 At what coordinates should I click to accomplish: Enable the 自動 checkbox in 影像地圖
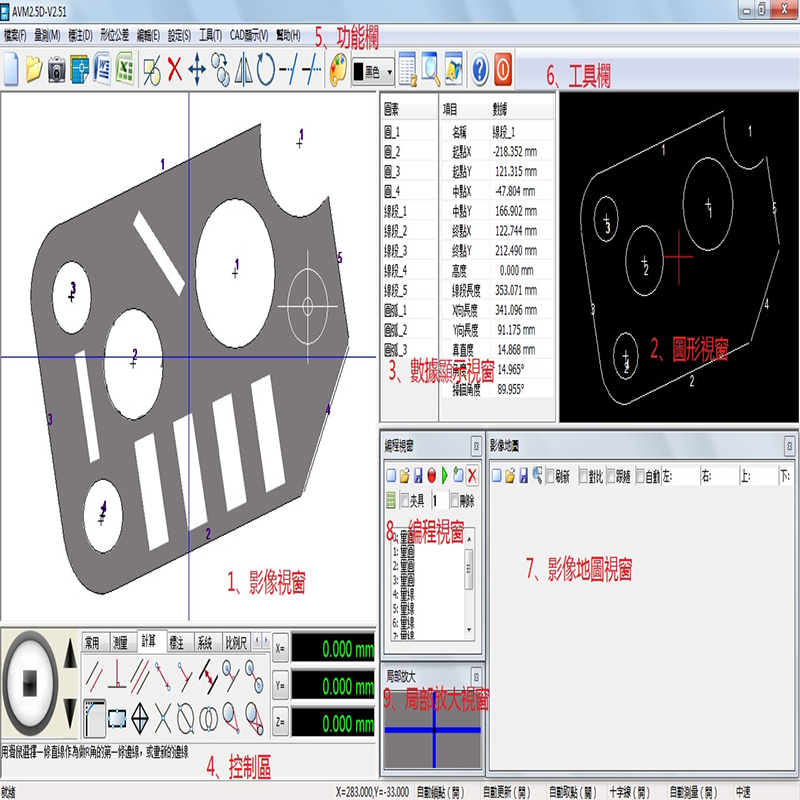640,476
